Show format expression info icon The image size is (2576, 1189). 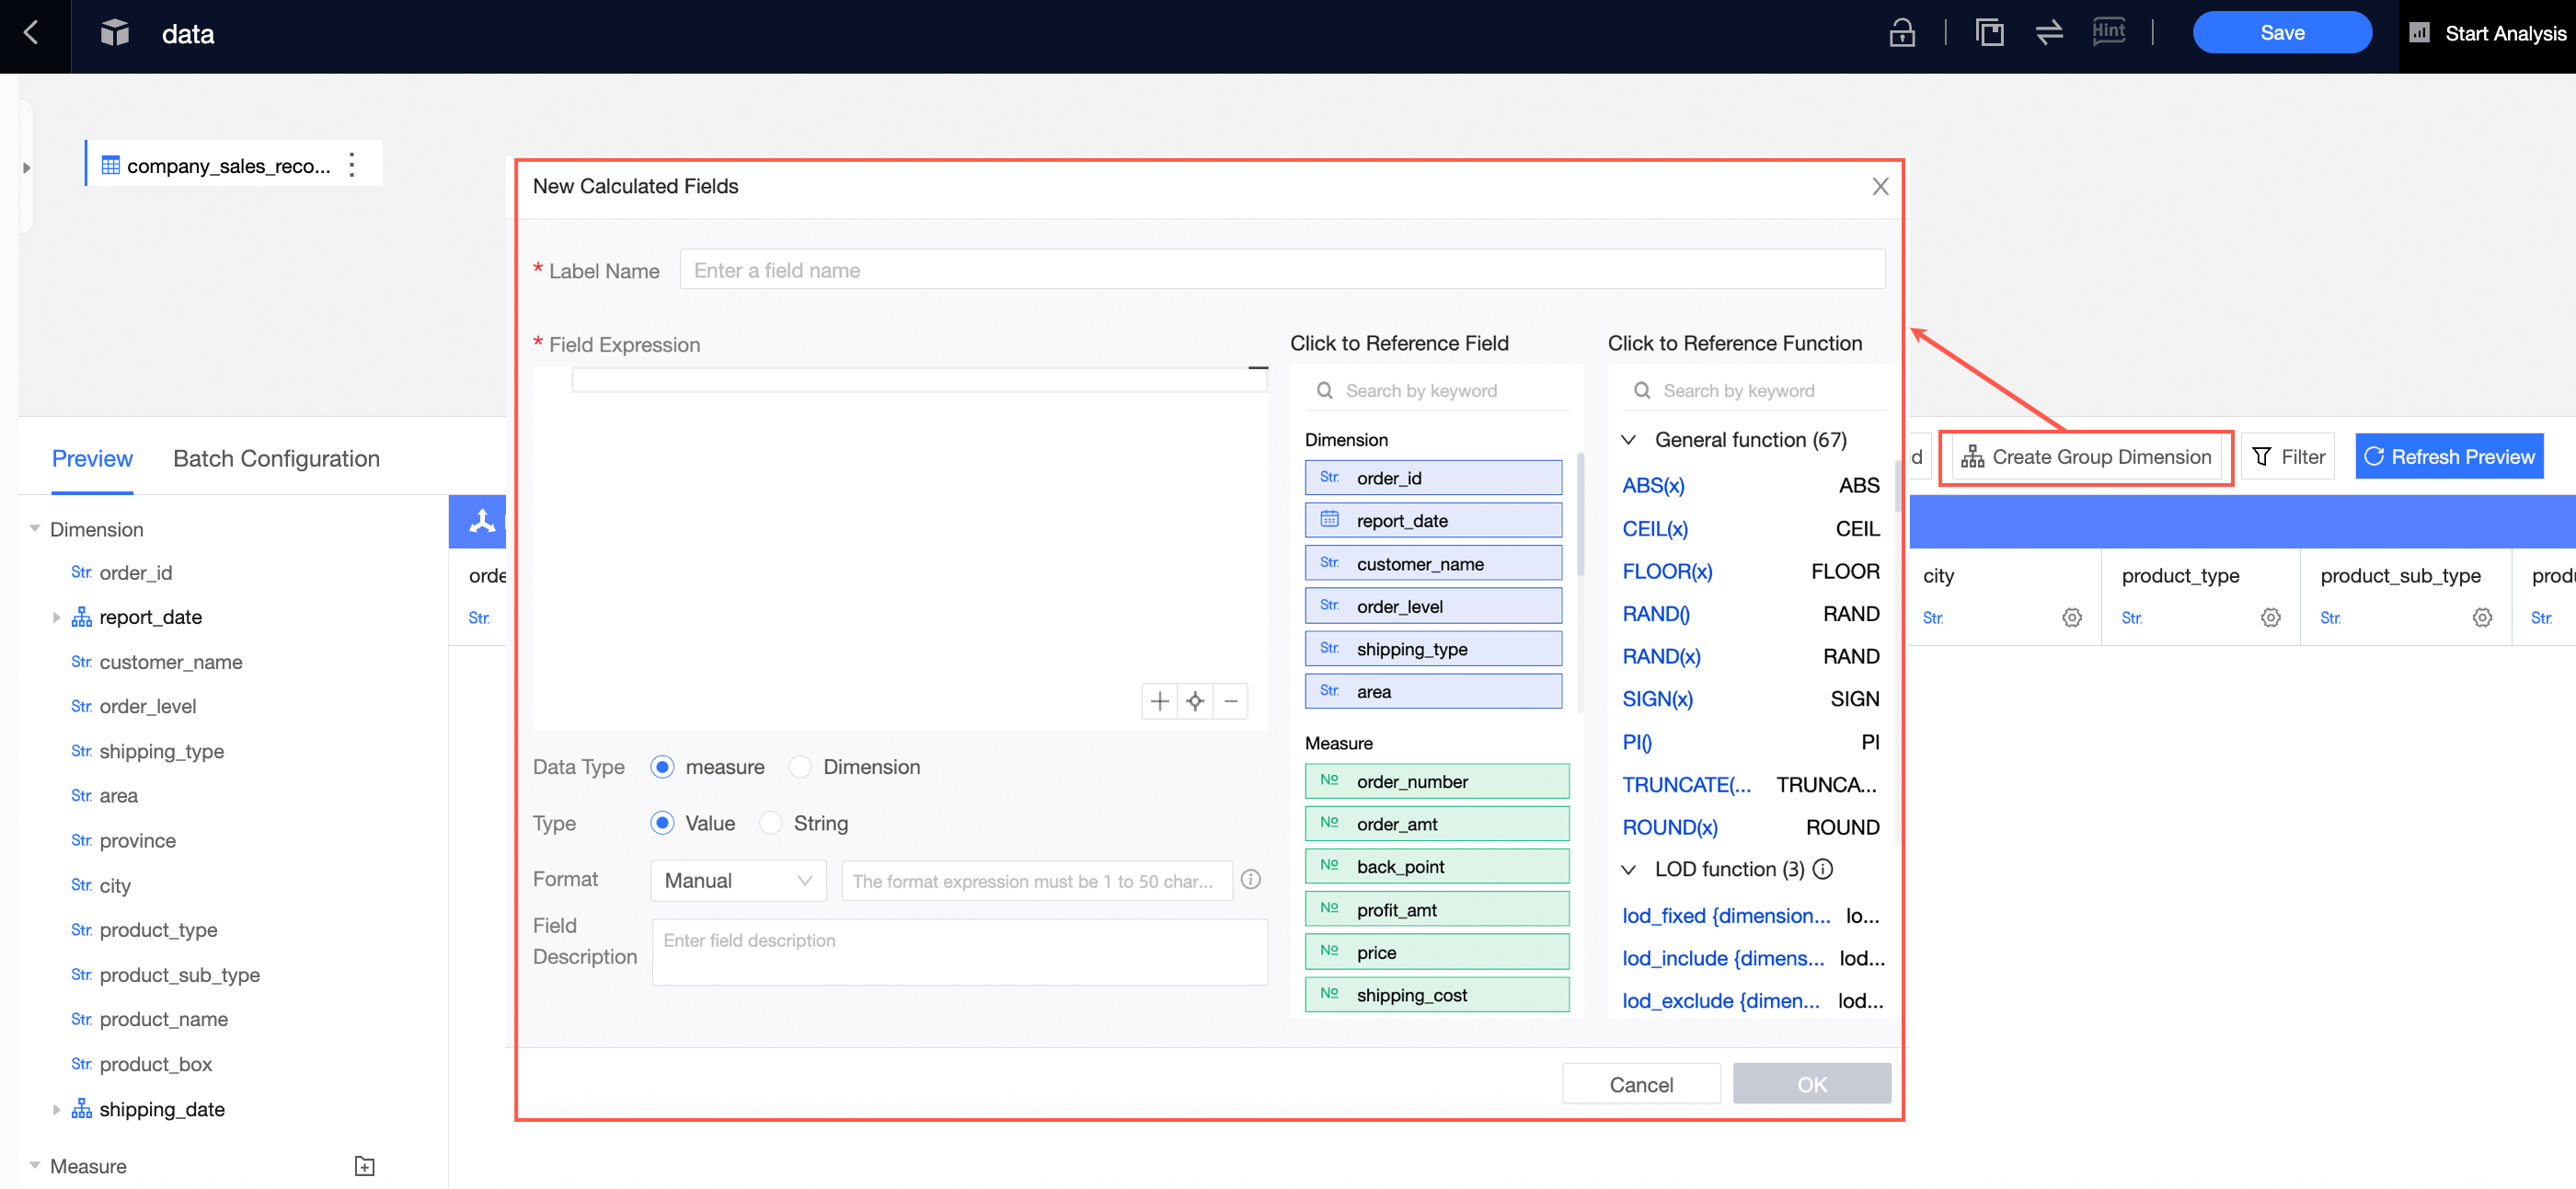1251,879
